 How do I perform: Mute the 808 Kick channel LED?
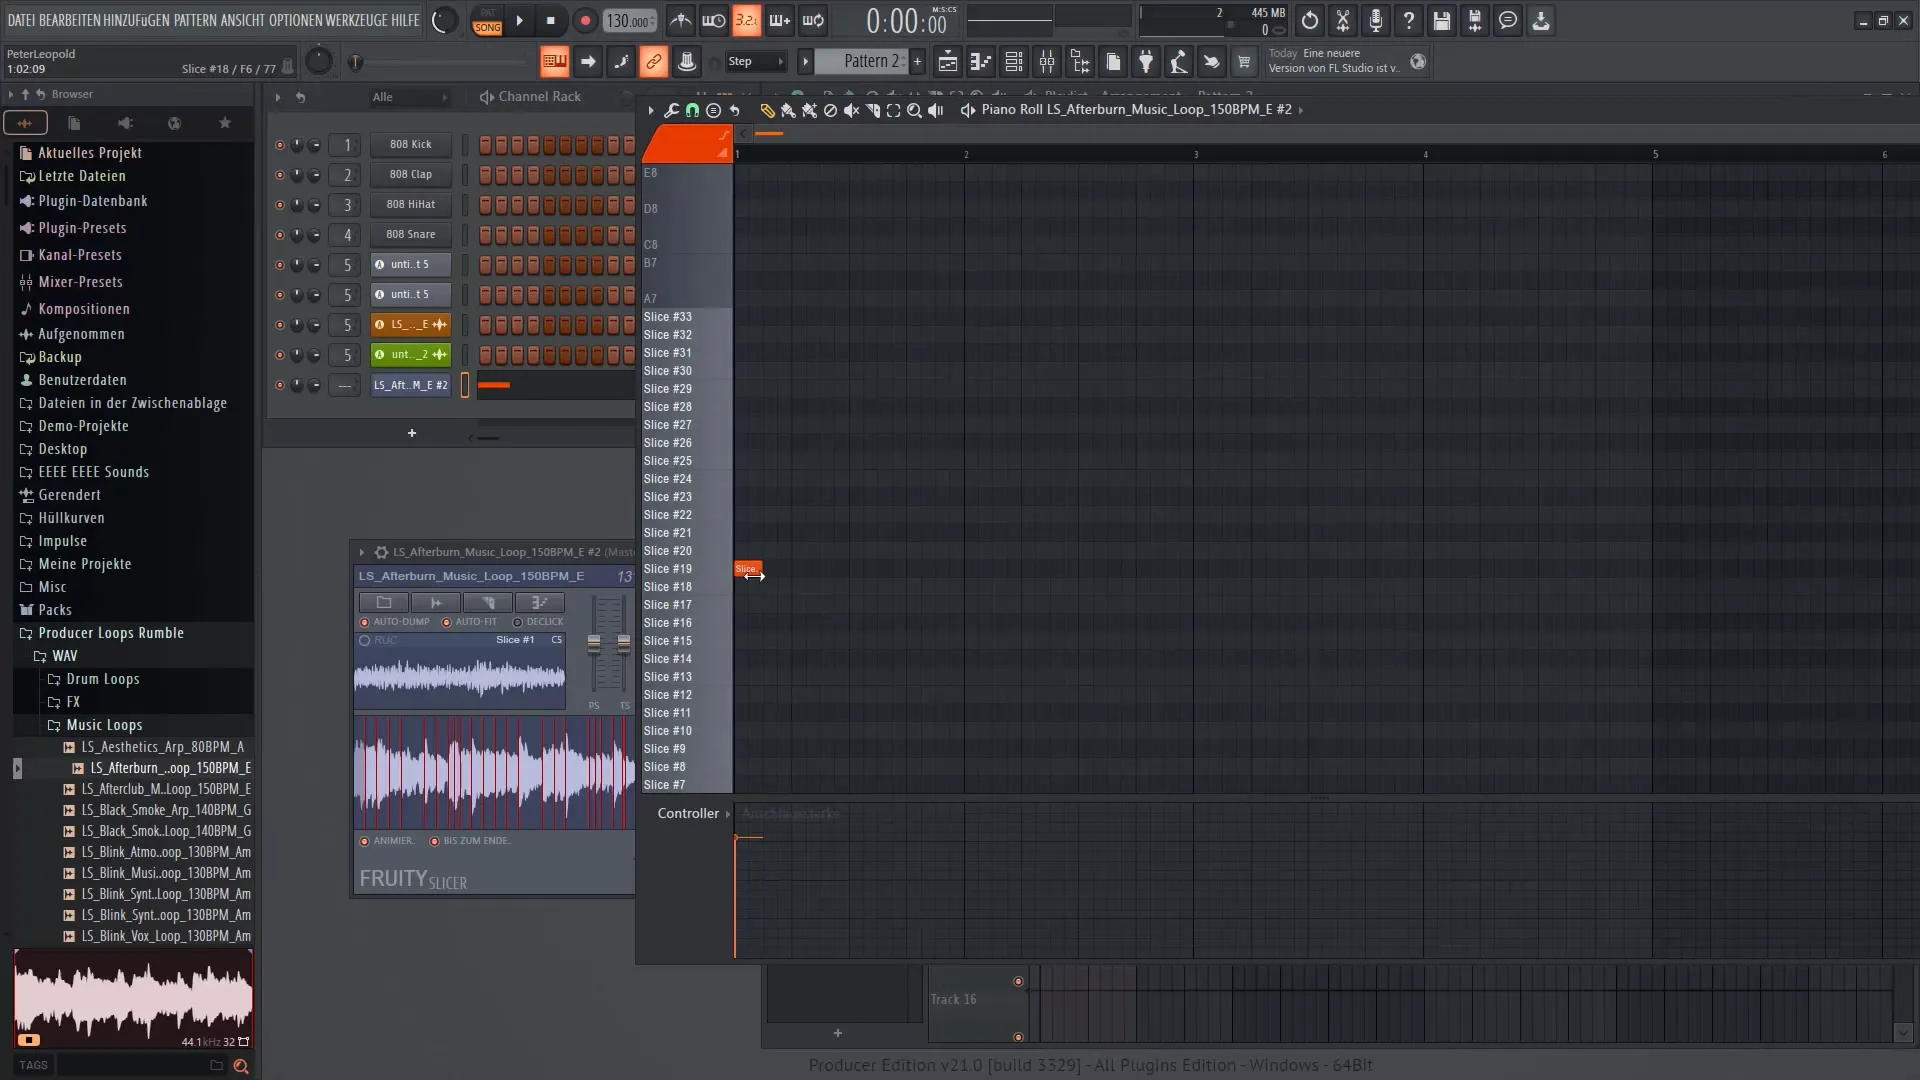(280, 145)
